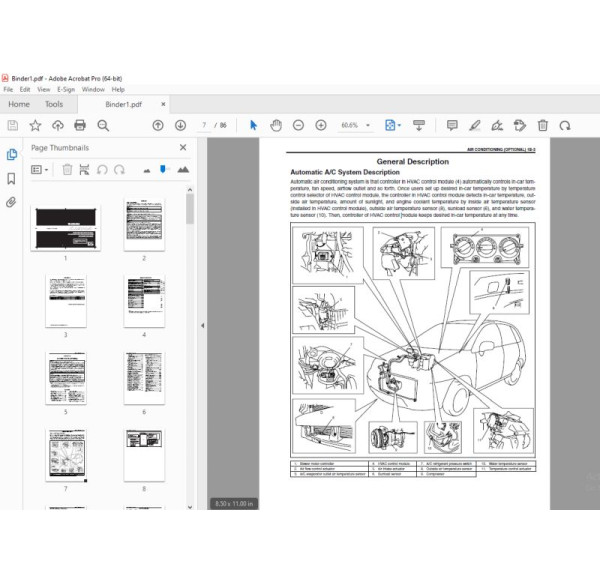Collapse the navigation pane divider arrow
Viewport: 600px width, 583px height.
[203, 325]
